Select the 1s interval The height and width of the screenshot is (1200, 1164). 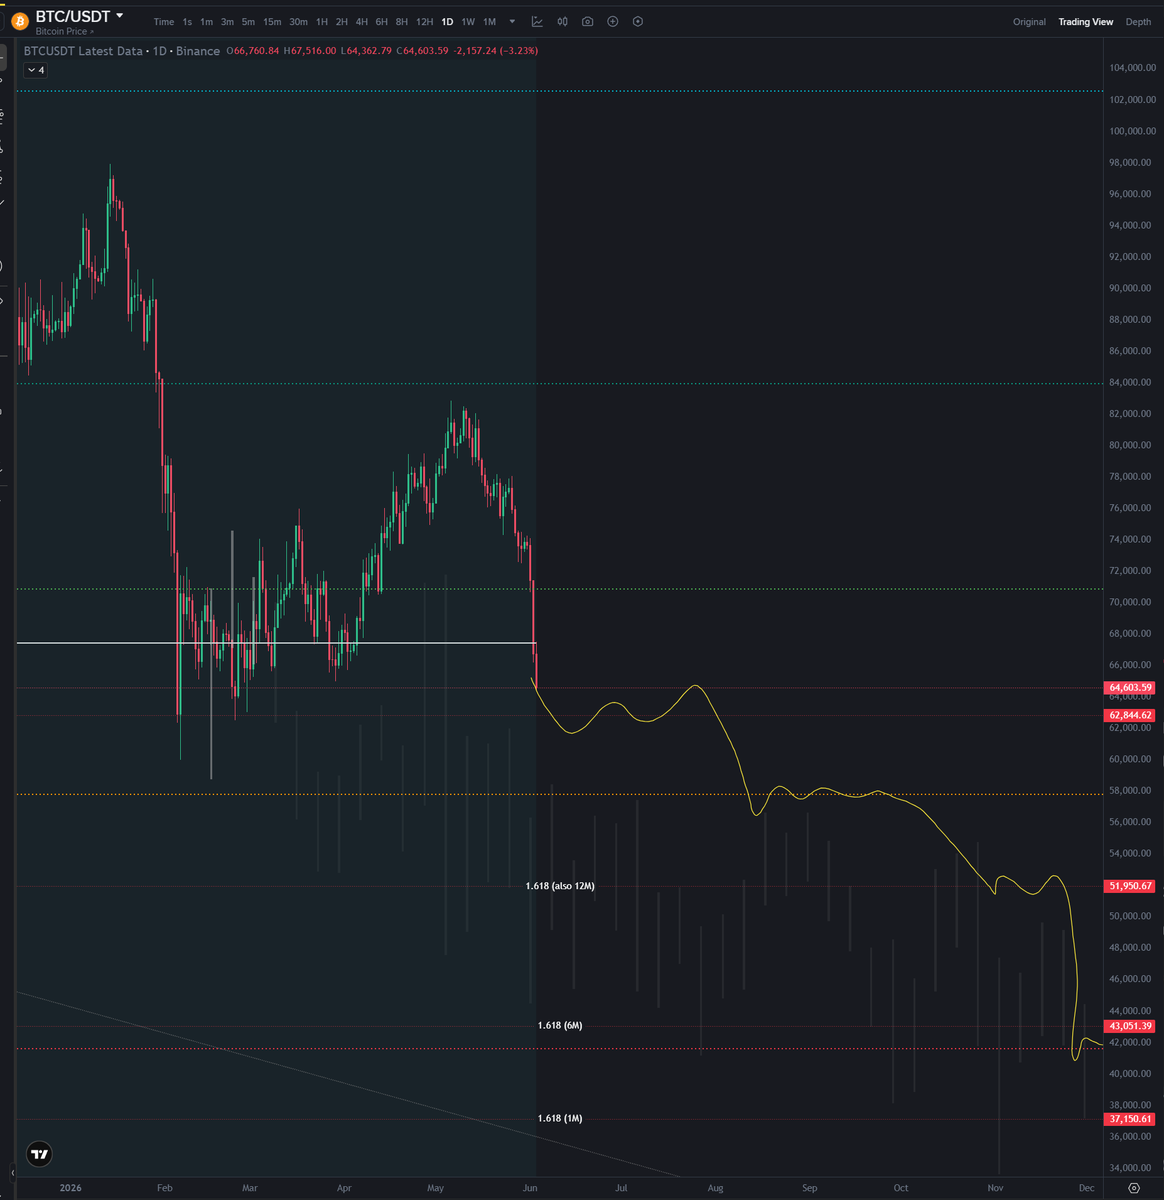click(x=187, y=22)
